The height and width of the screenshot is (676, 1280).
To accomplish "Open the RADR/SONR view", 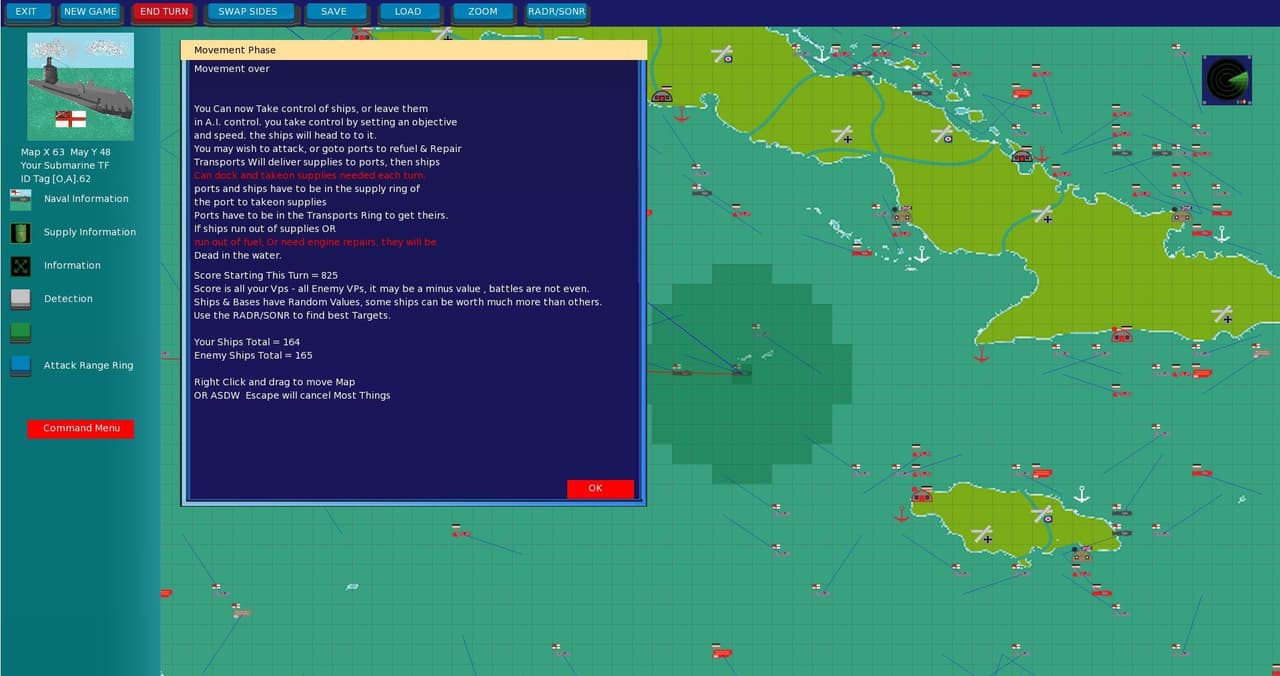I will (557, 12).
